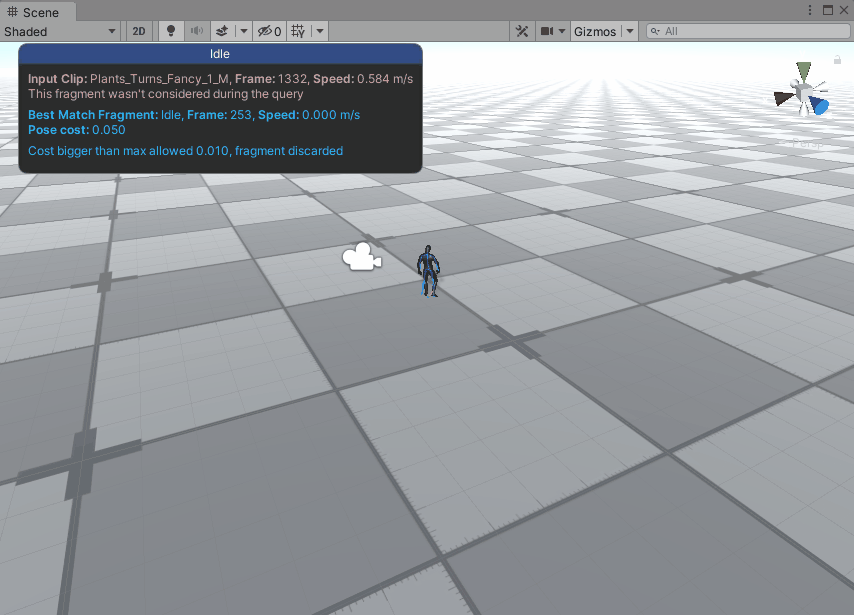Close the Scene window
The height and width of the screenshot is (615, 854).
point(844,10)
